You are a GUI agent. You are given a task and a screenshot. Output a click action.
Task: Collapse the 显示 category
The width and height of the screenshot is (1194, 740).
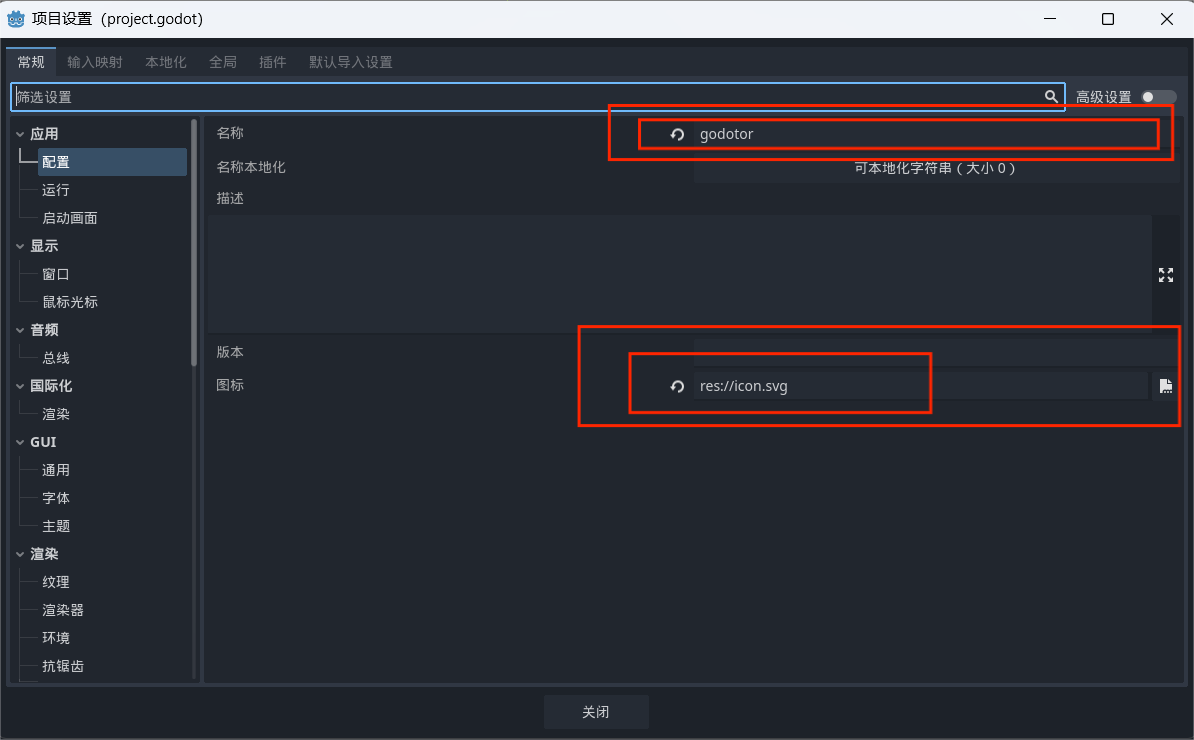pyautogui.click(x=20, y=246)
